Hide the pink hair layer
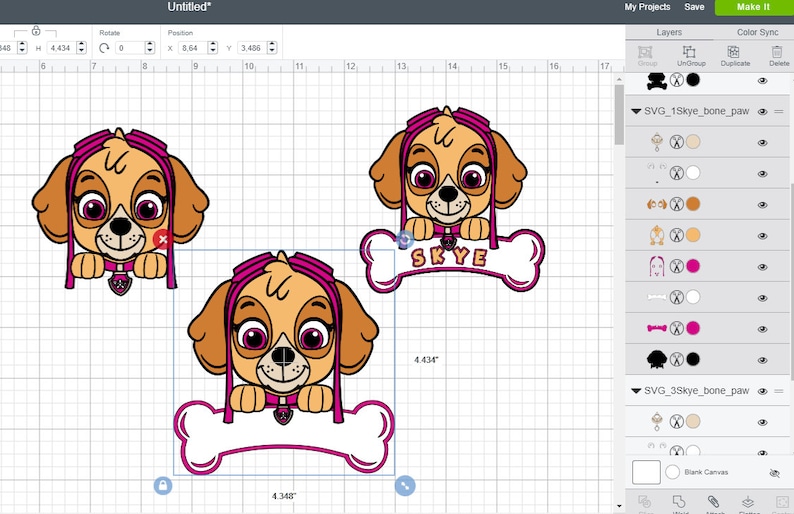This screenshot has height=514, width=794. (762, 267)
